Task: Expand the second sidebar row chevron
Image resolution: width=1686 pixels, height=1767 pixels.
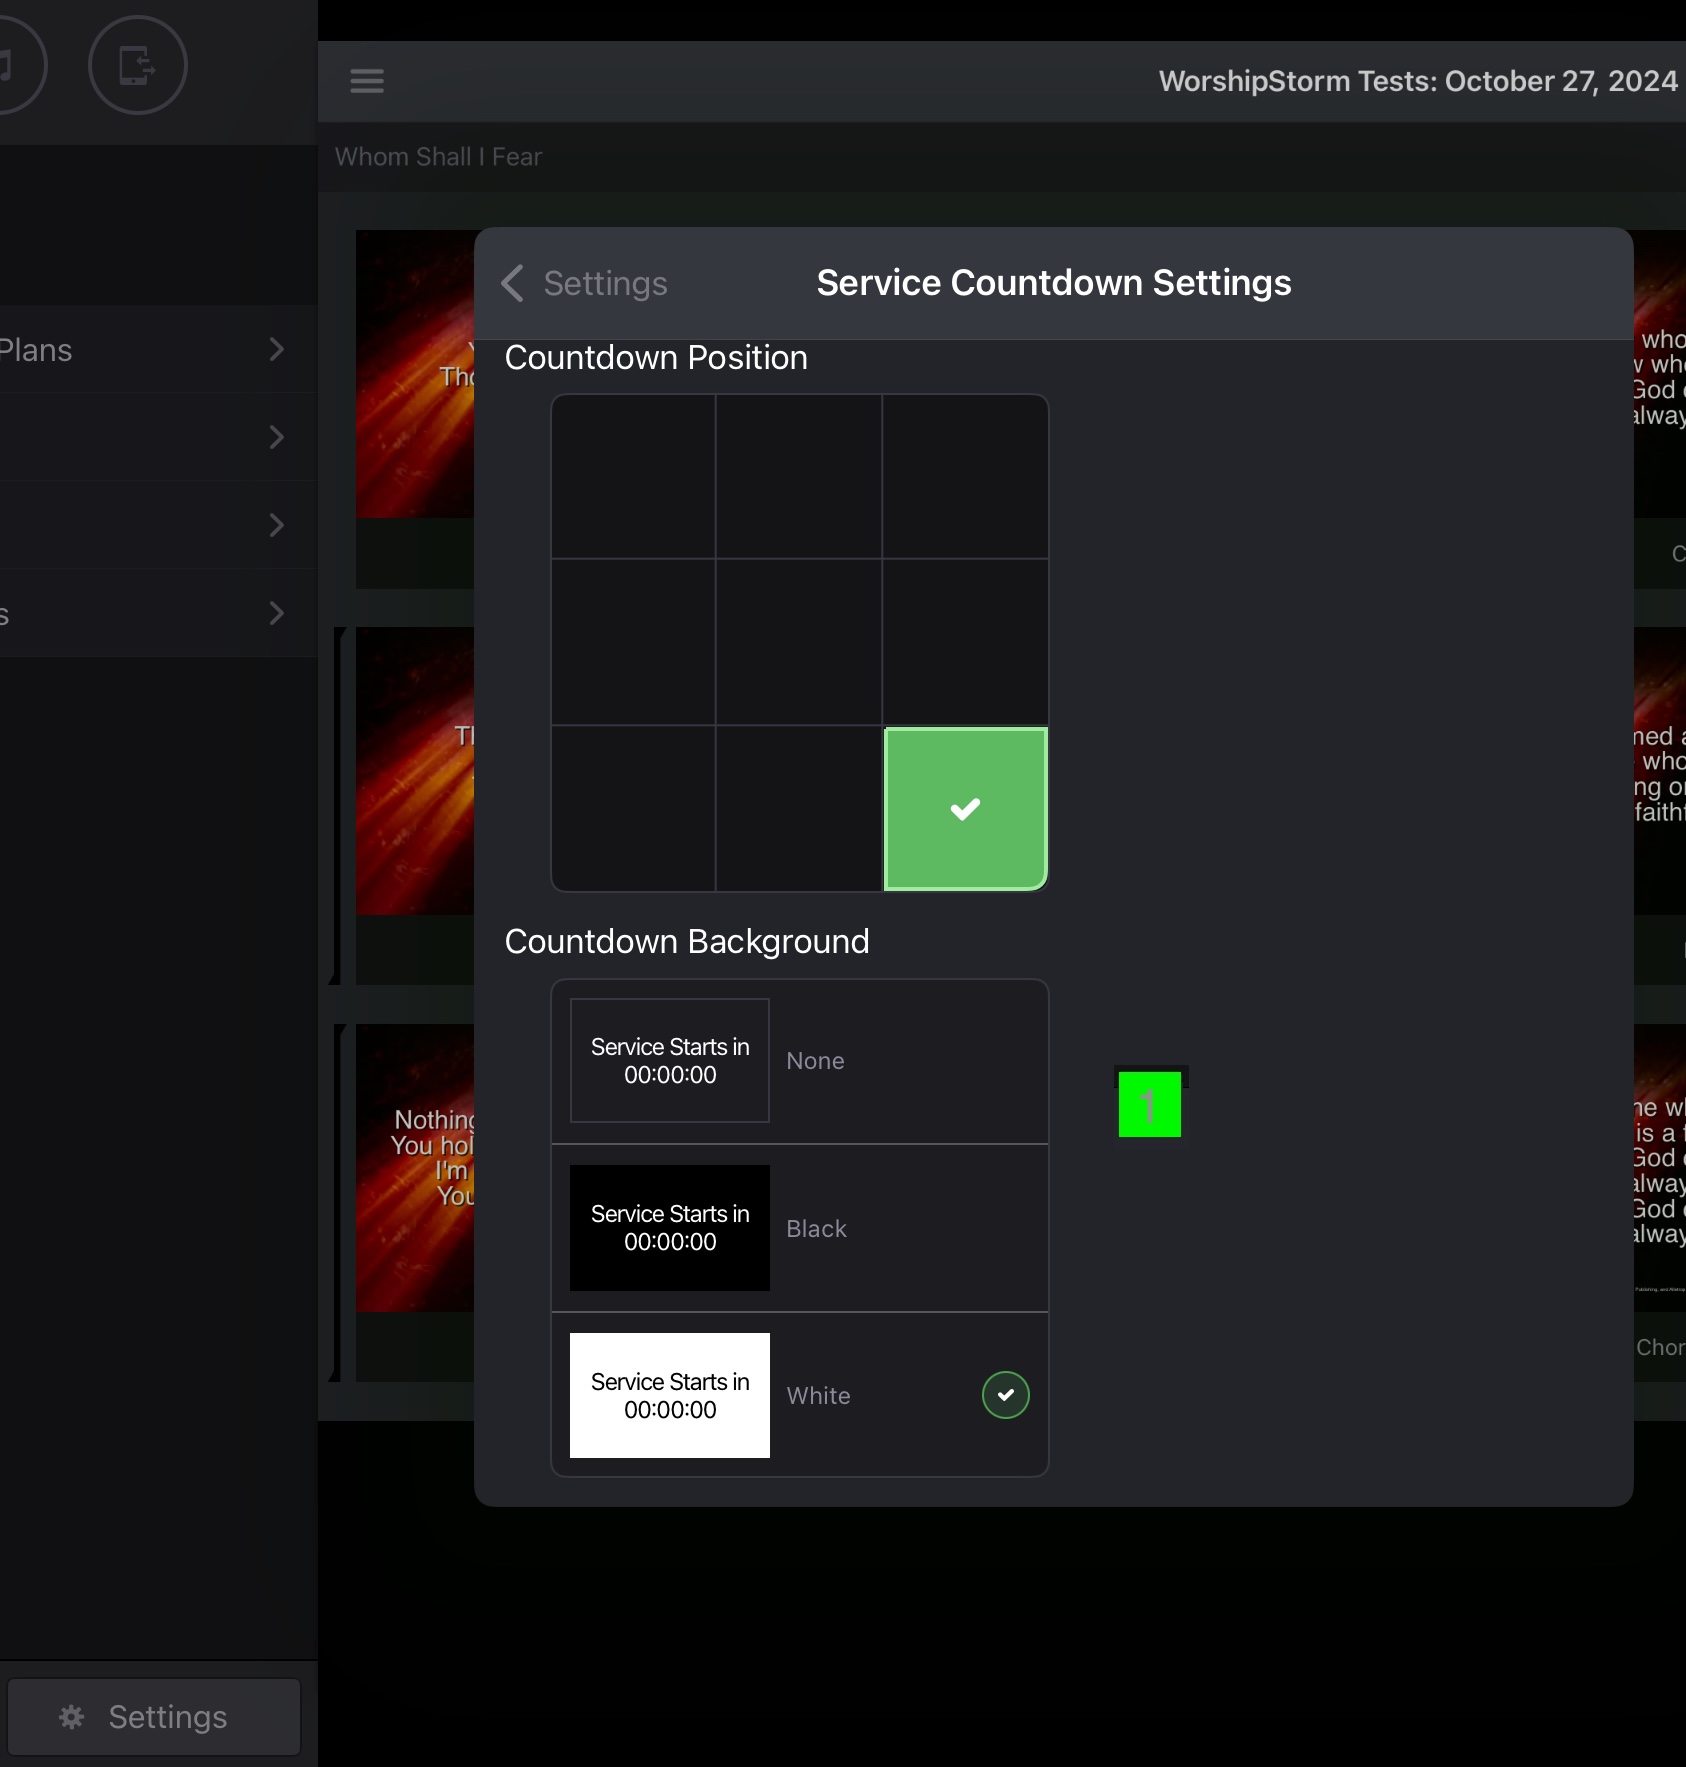Action: point(277,437)
